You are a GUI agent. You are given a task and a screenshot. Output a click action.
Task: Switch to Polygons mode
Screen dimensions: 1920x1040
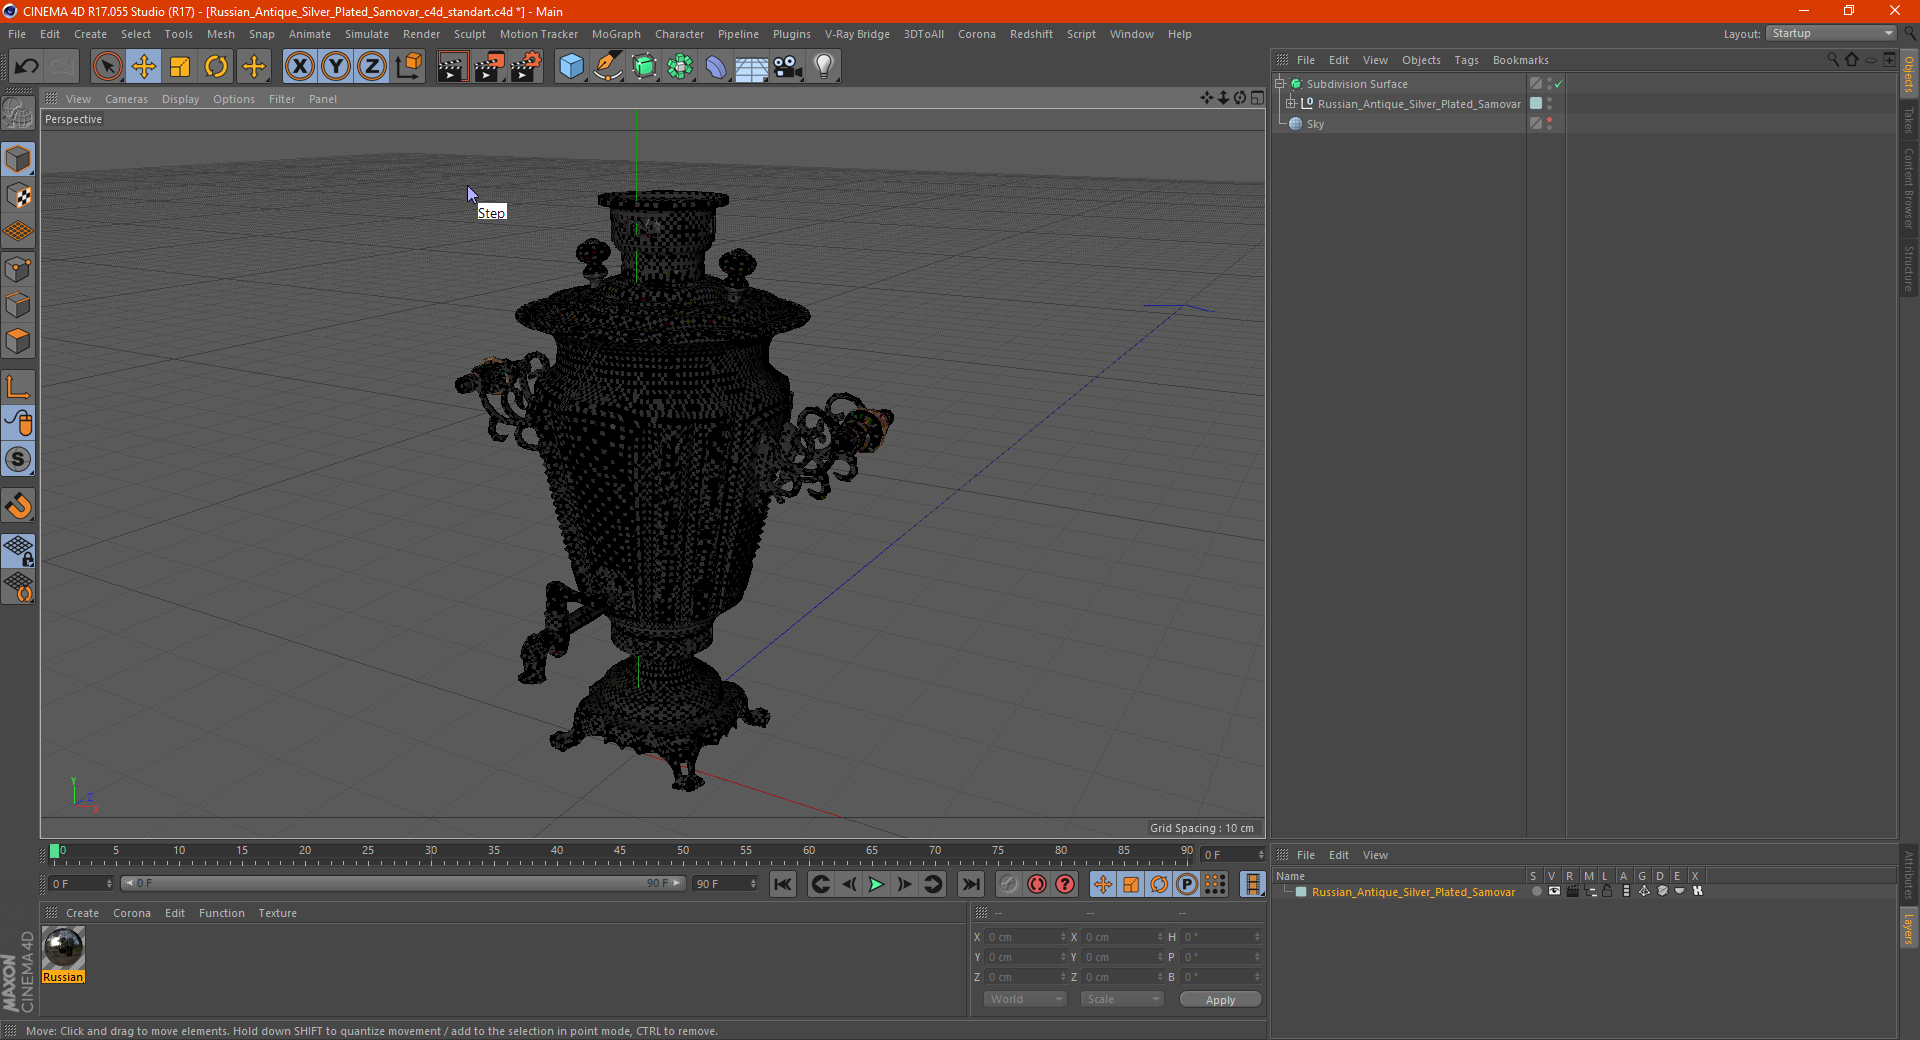tap(18, 342)
